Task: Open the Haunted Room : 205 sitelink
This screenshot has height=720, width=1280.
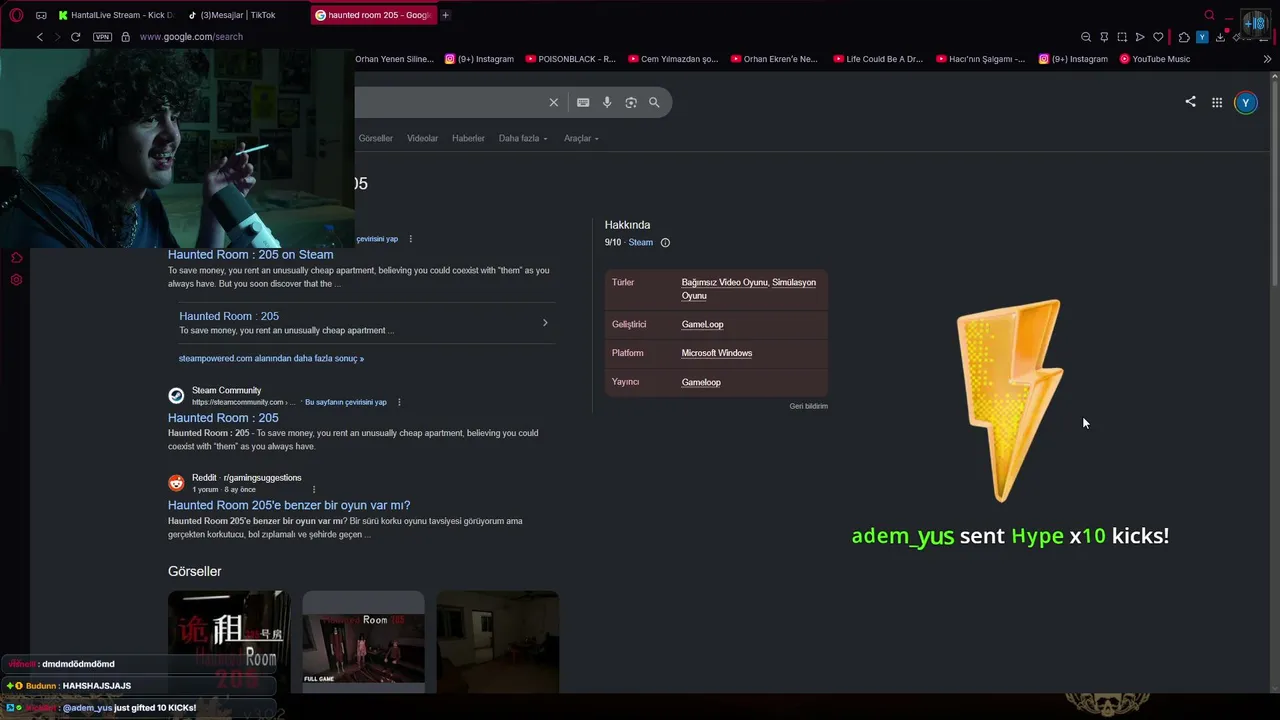Action: [229, 316]
